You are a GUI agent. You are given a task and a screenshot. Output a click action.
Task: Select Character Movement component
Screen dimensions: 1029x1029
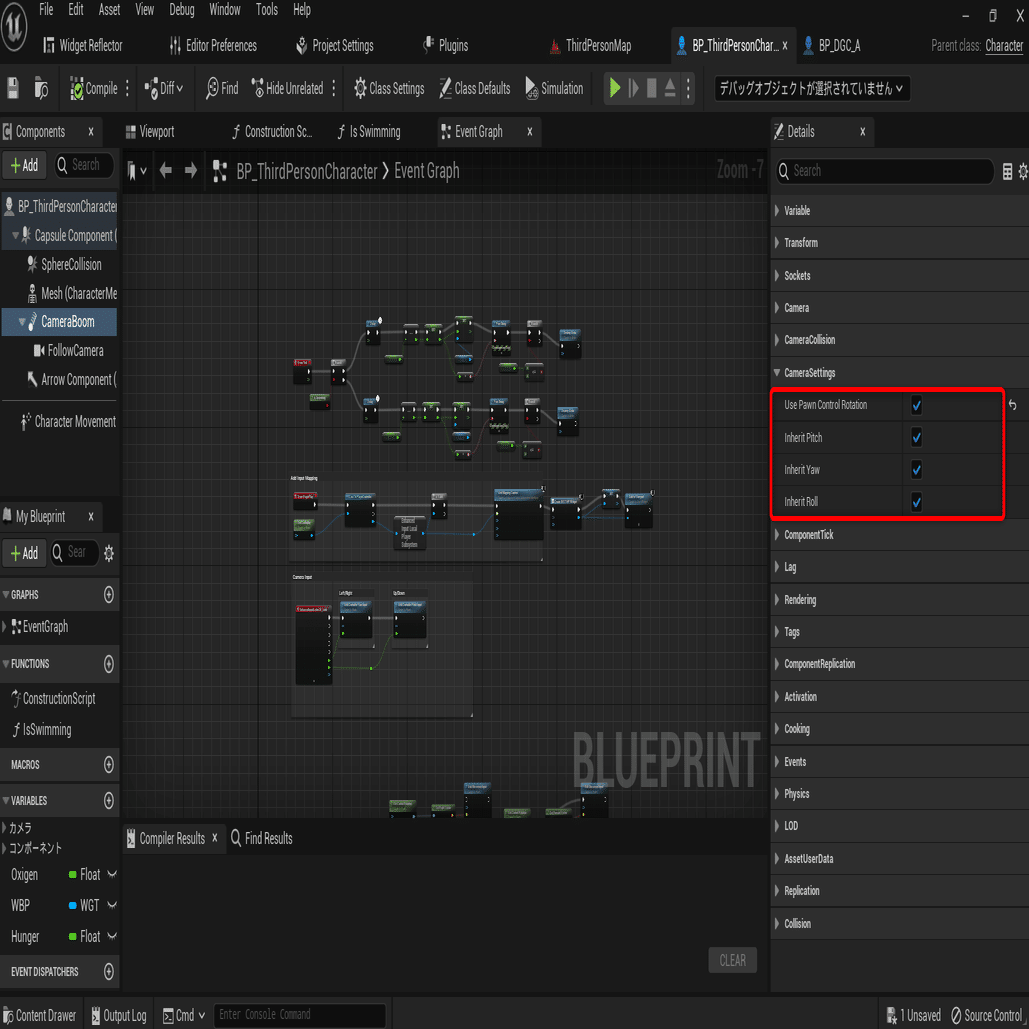[68, 421]
